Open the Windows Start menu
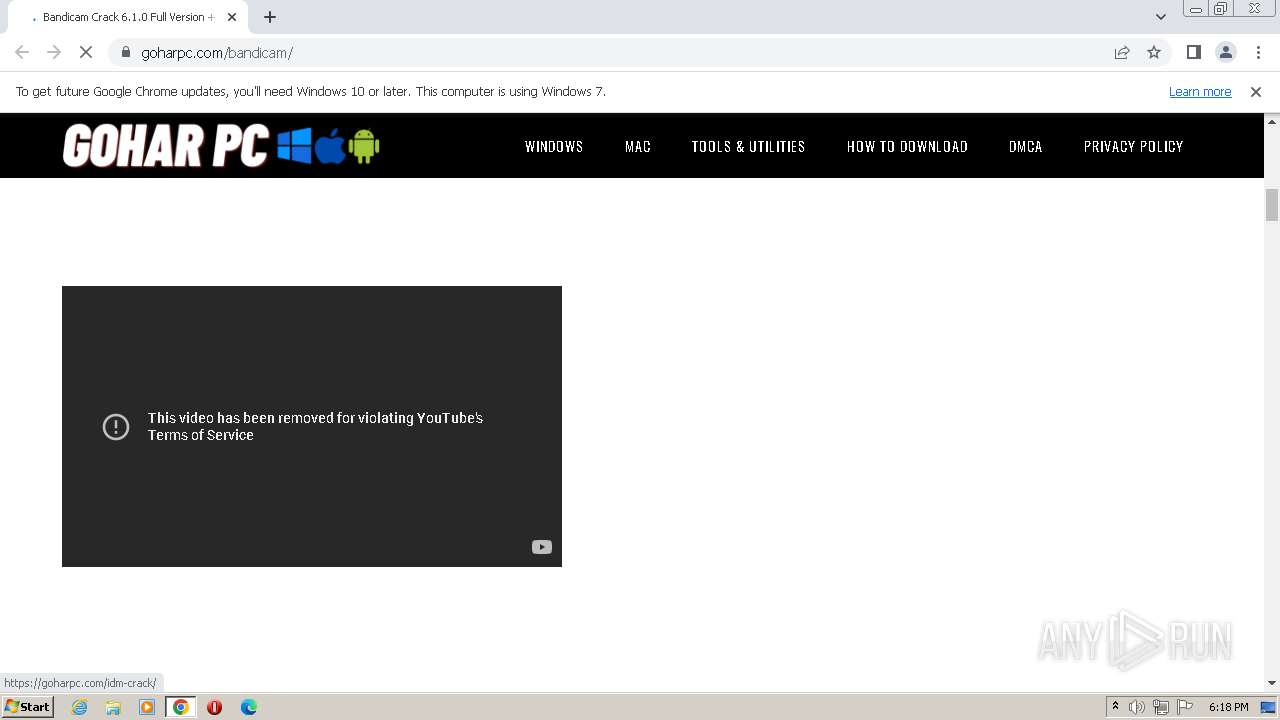Screen dimensions: 1280x720 pyautogui.click(x=28, y=707)
